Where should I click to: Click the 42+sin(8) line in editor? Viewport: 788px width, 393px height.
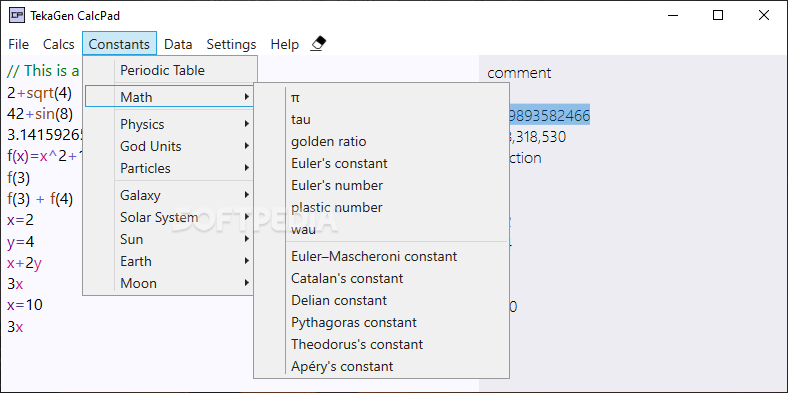click(x=40, y=114)
